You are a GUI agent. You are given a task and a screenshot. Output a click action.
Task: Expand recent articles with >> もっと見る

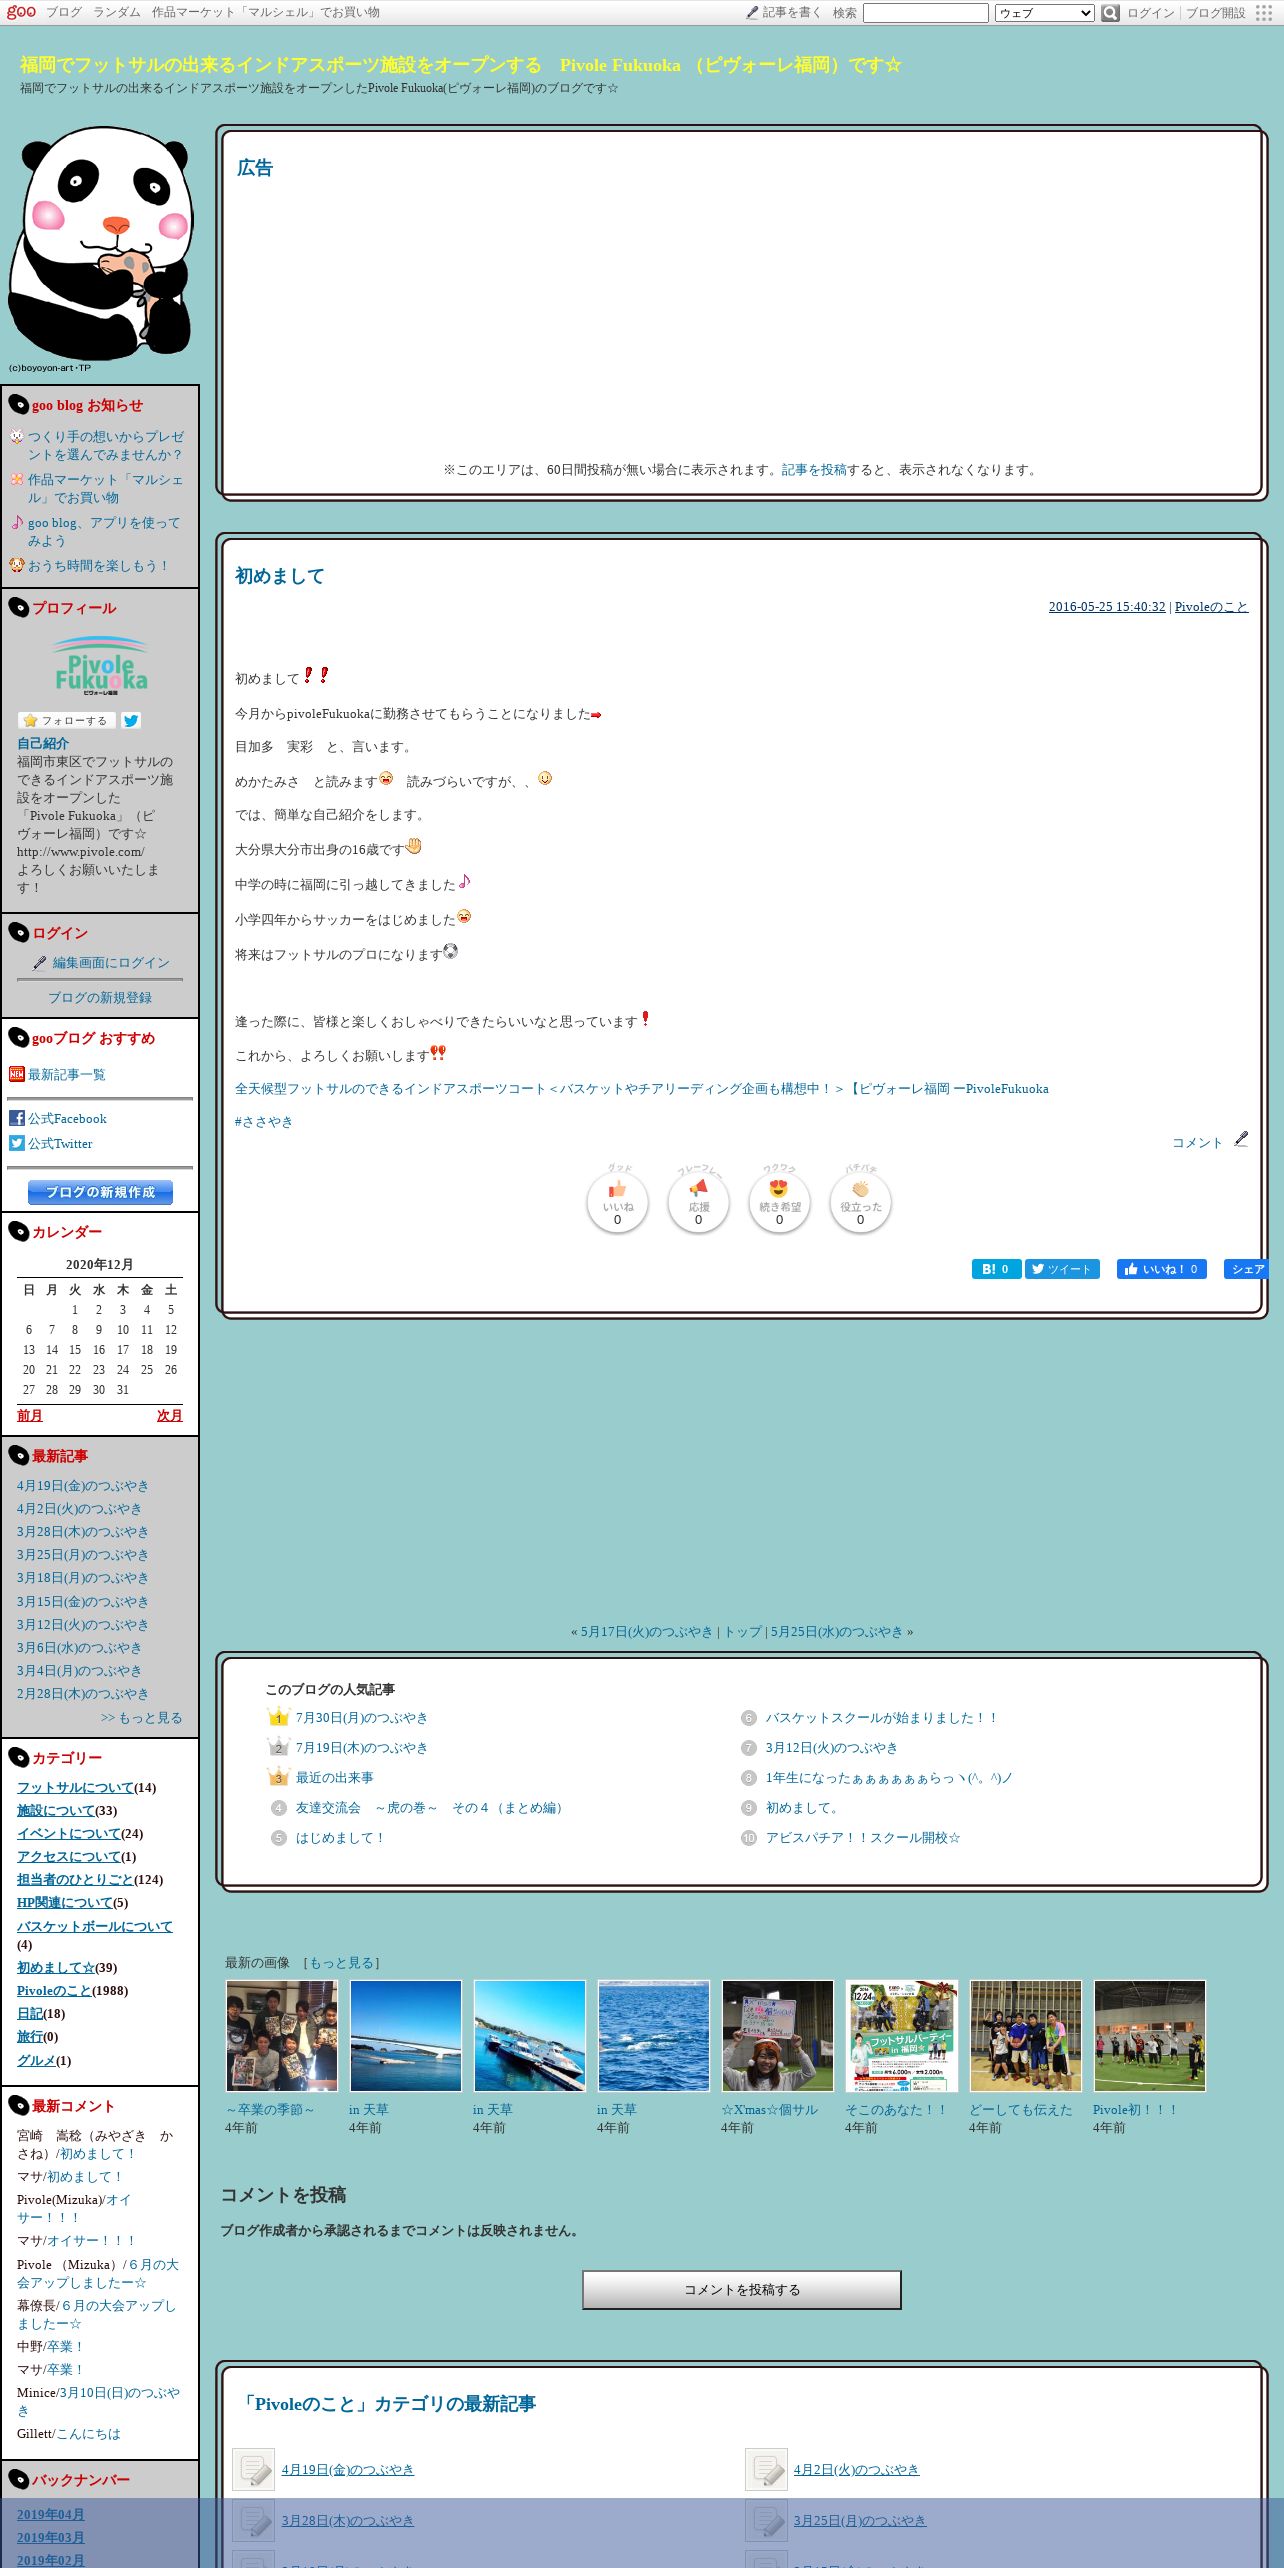point(142,1718)
